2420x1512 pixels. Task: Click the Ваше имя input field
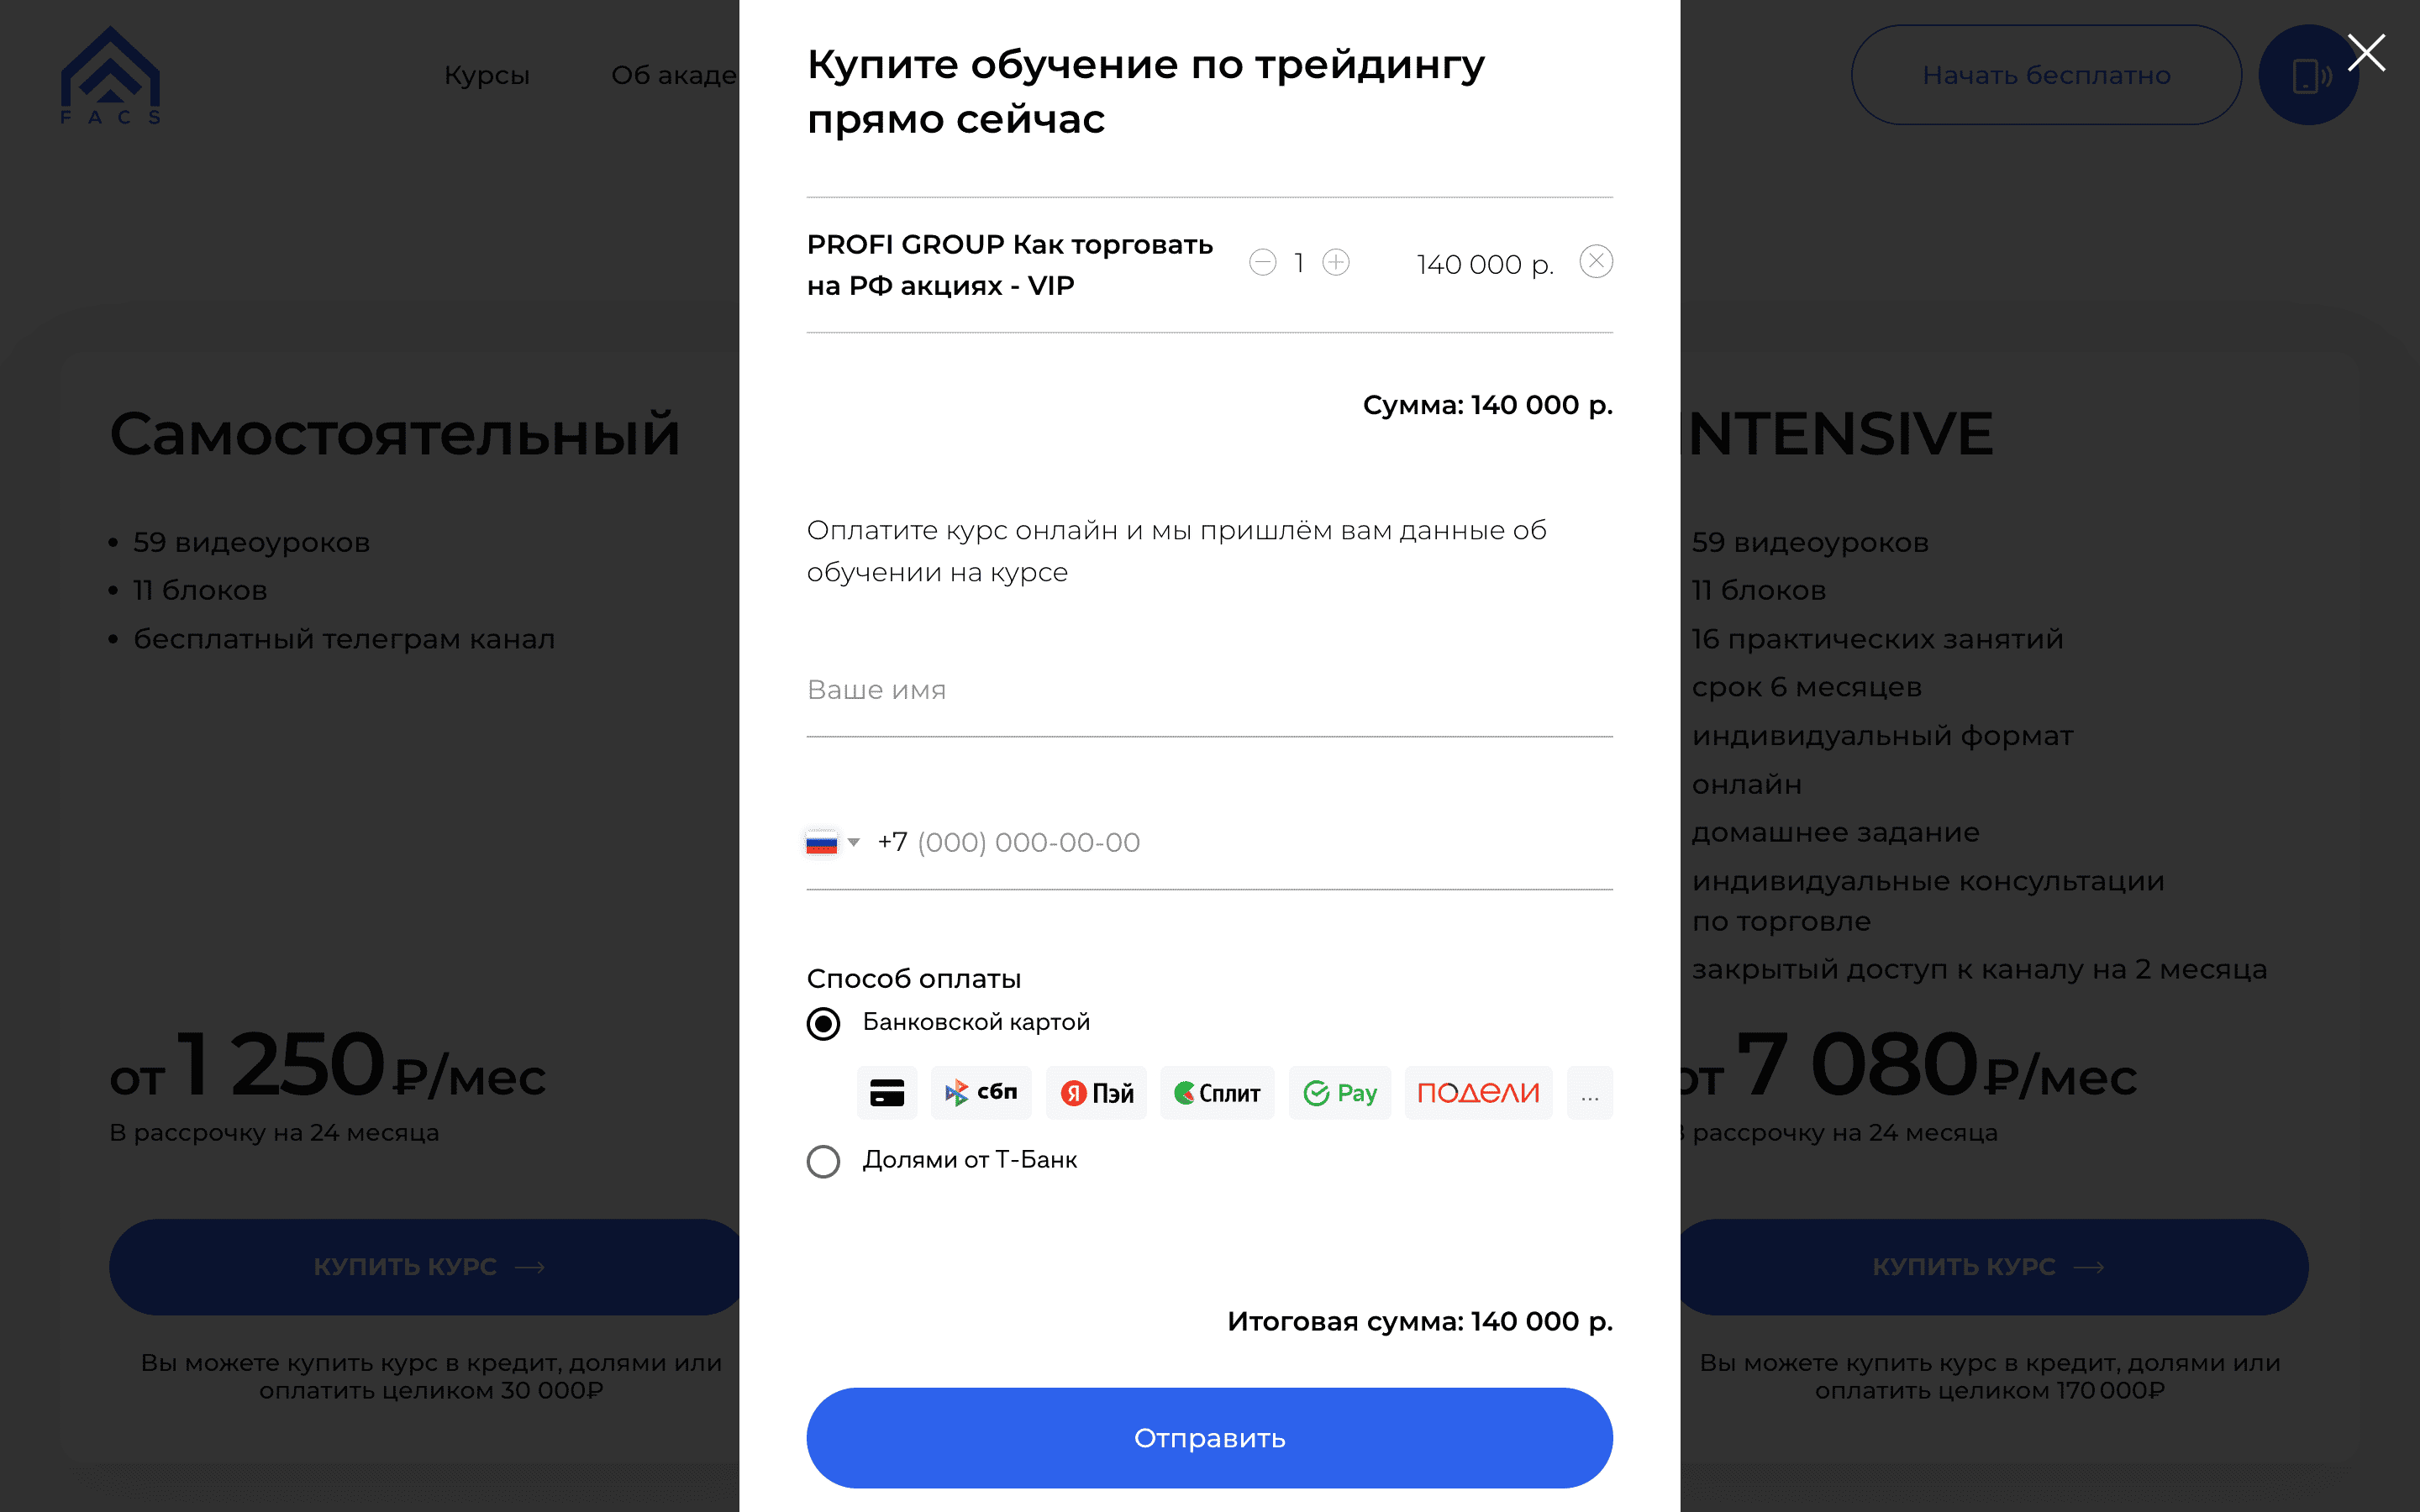point(1208,691)
